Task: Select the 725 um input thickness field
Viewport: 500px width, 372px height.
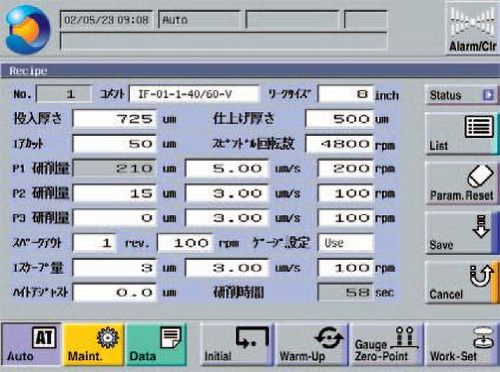Action: click(x=114, y=119)
